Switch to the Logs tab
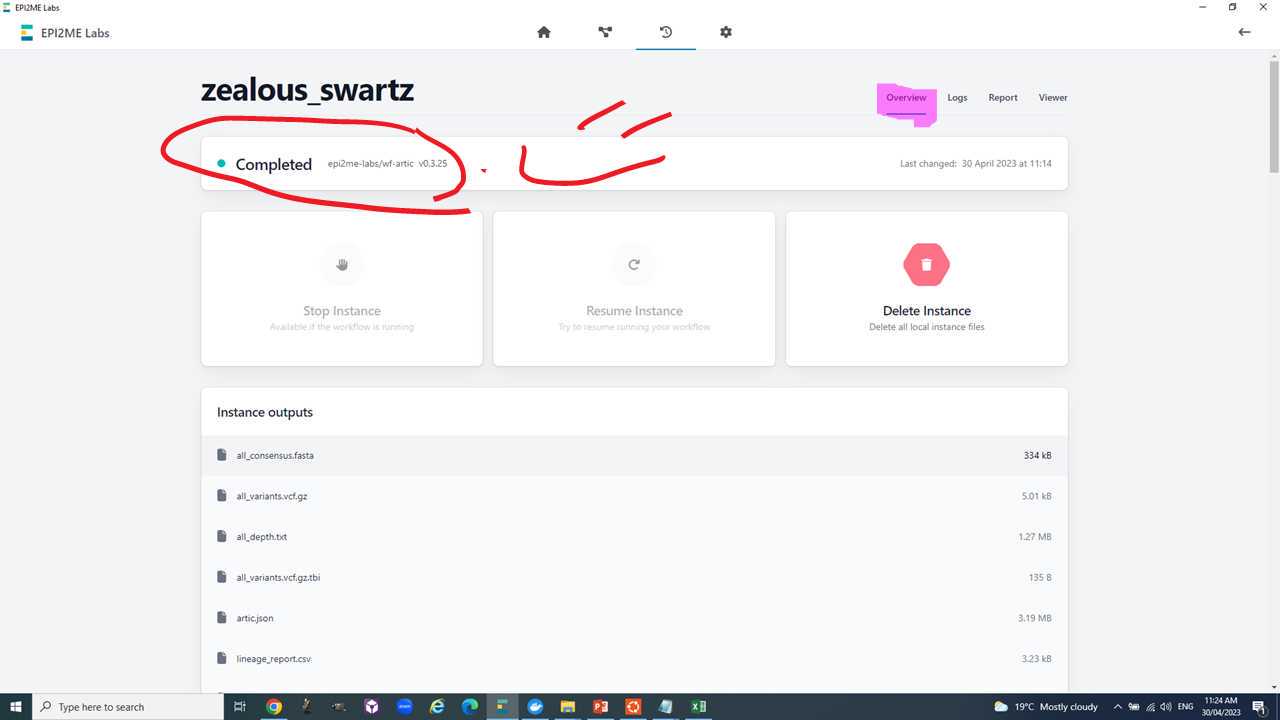Screen dimensions: 1280x720 957,98
